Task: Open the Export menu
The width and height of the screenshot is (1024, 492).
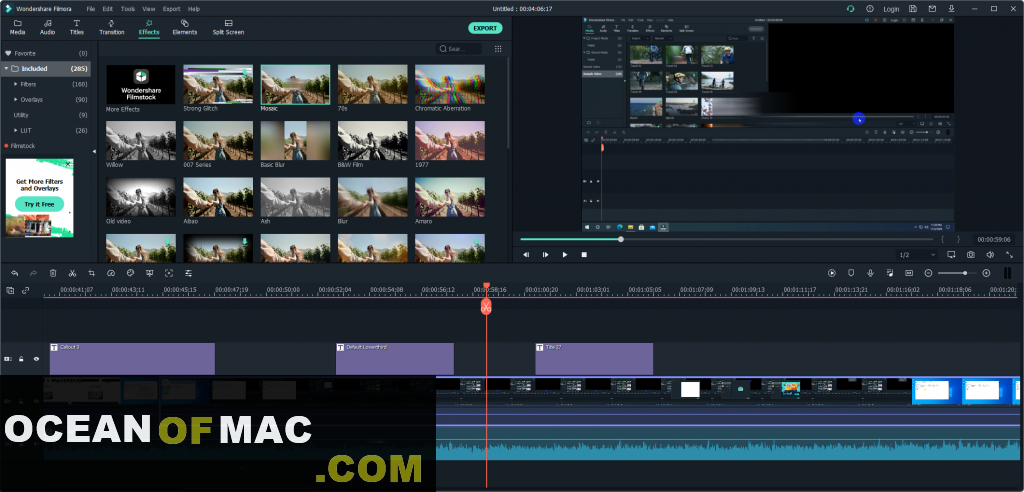Action: (172, 9)
